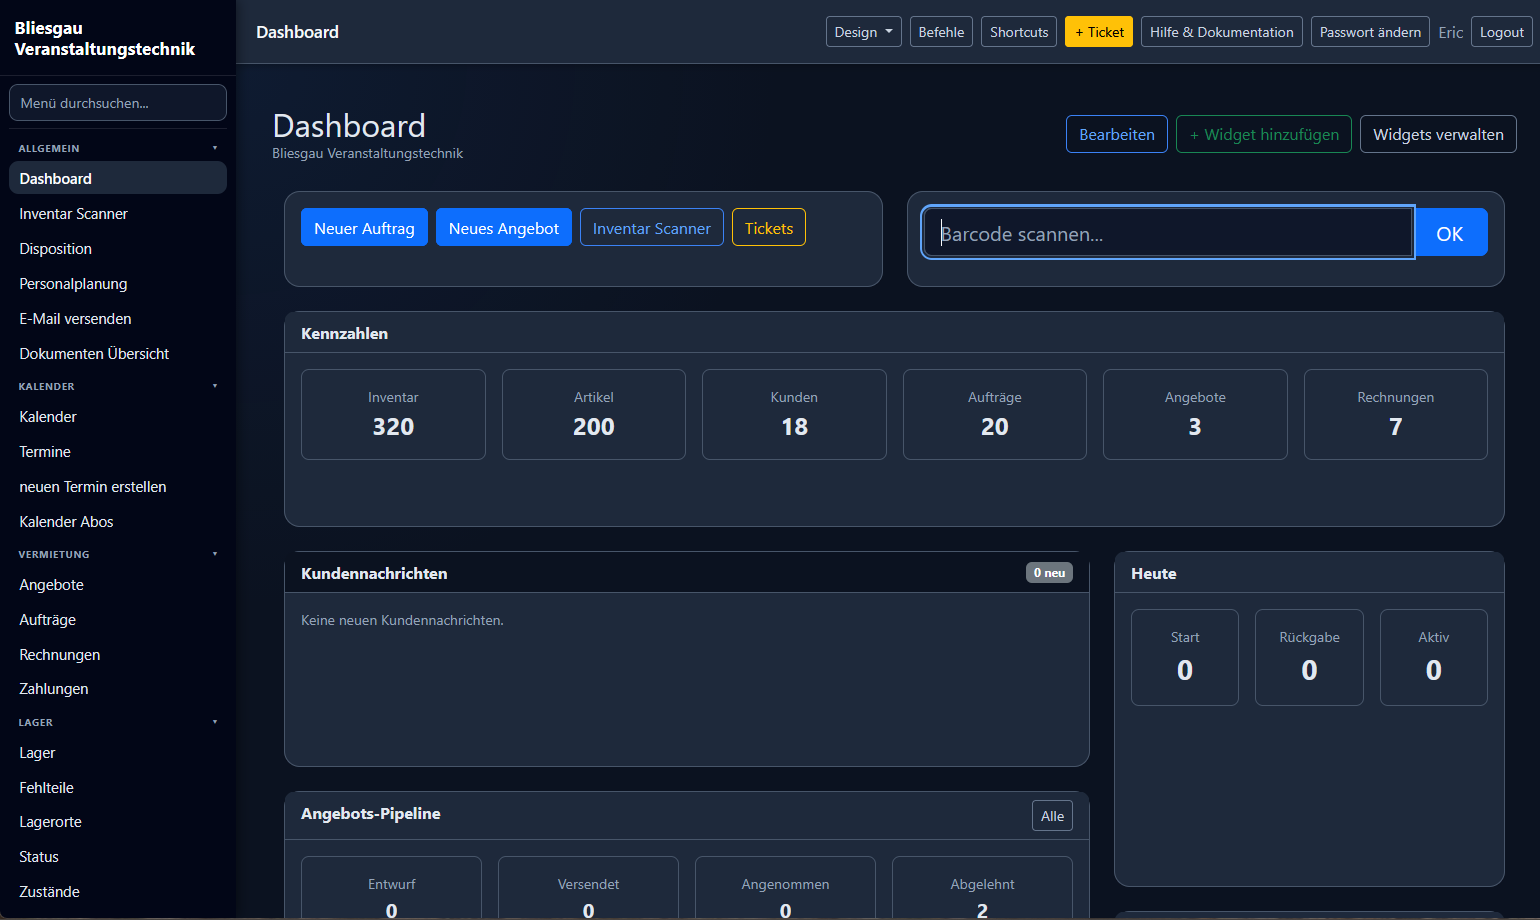Open the Inventar Scanner quick button
Image resolution: width=1540 pixels, height=920 pixels.
[x=652, y=228]
